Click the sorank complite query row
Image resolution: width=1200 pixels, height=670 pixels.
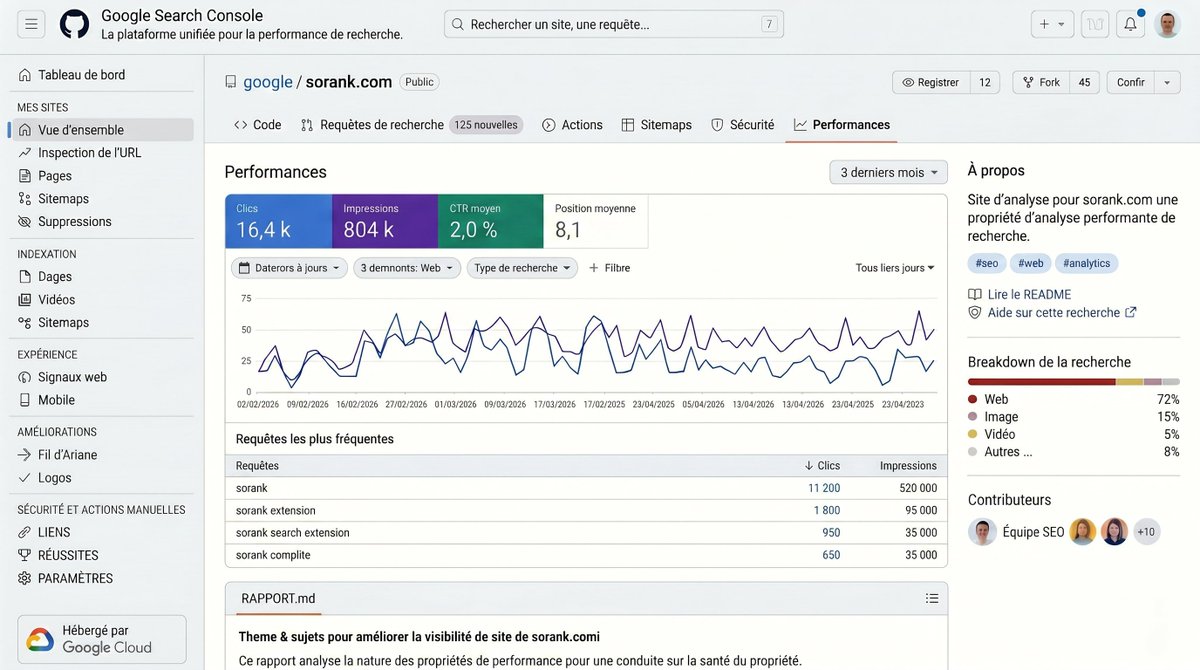[x=586, y=555]
